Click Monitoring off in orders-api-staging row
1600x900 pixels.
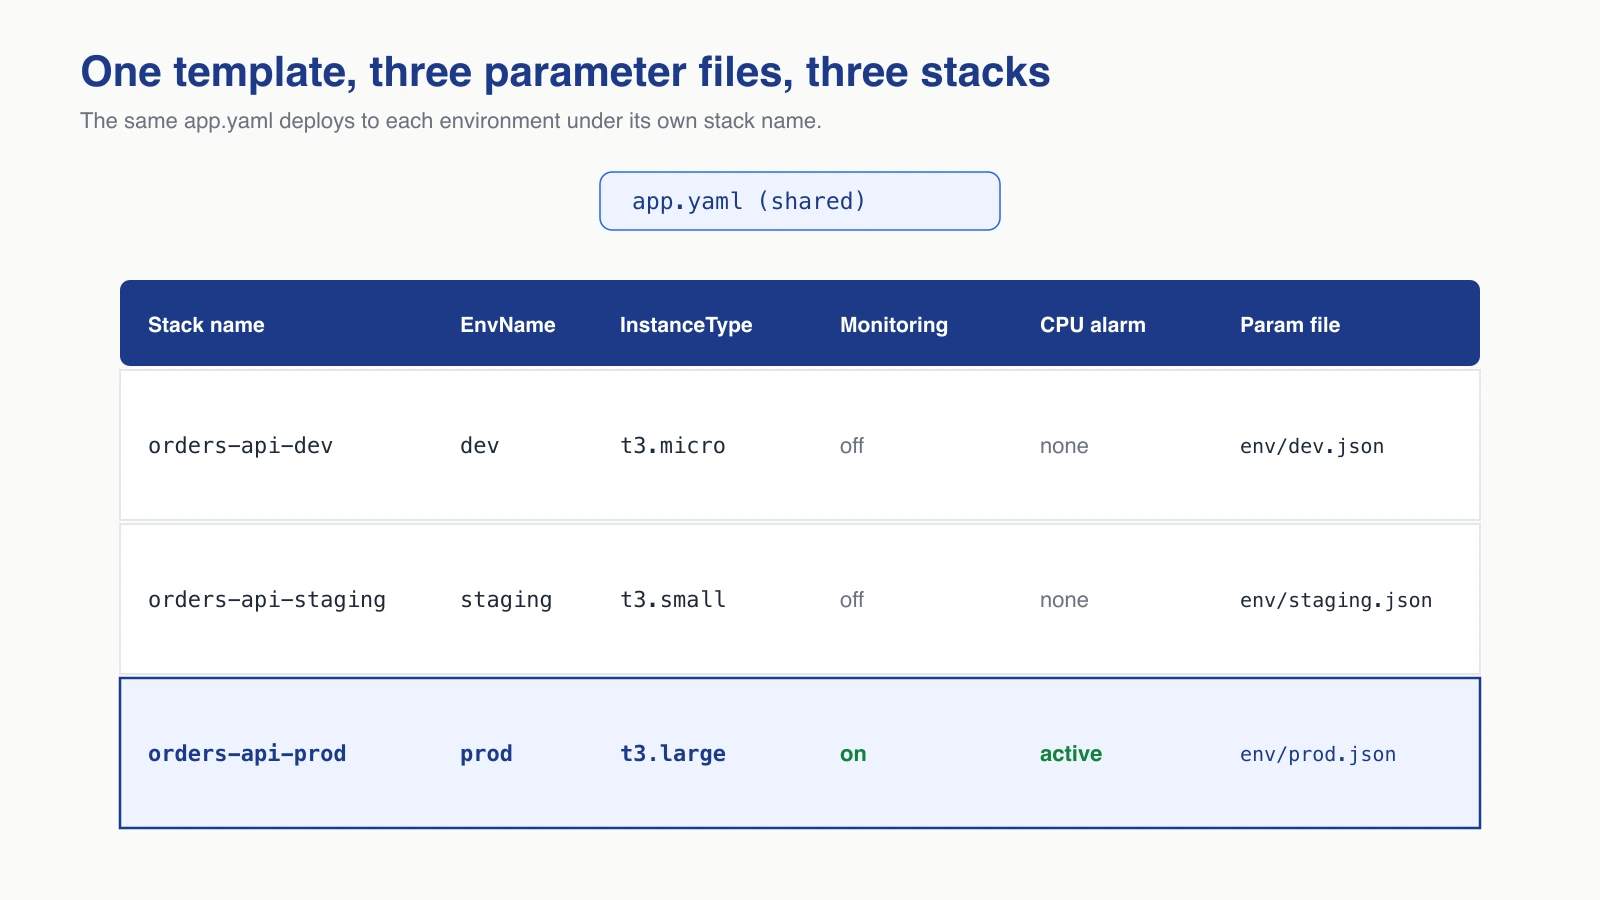[x=852, y=600]
